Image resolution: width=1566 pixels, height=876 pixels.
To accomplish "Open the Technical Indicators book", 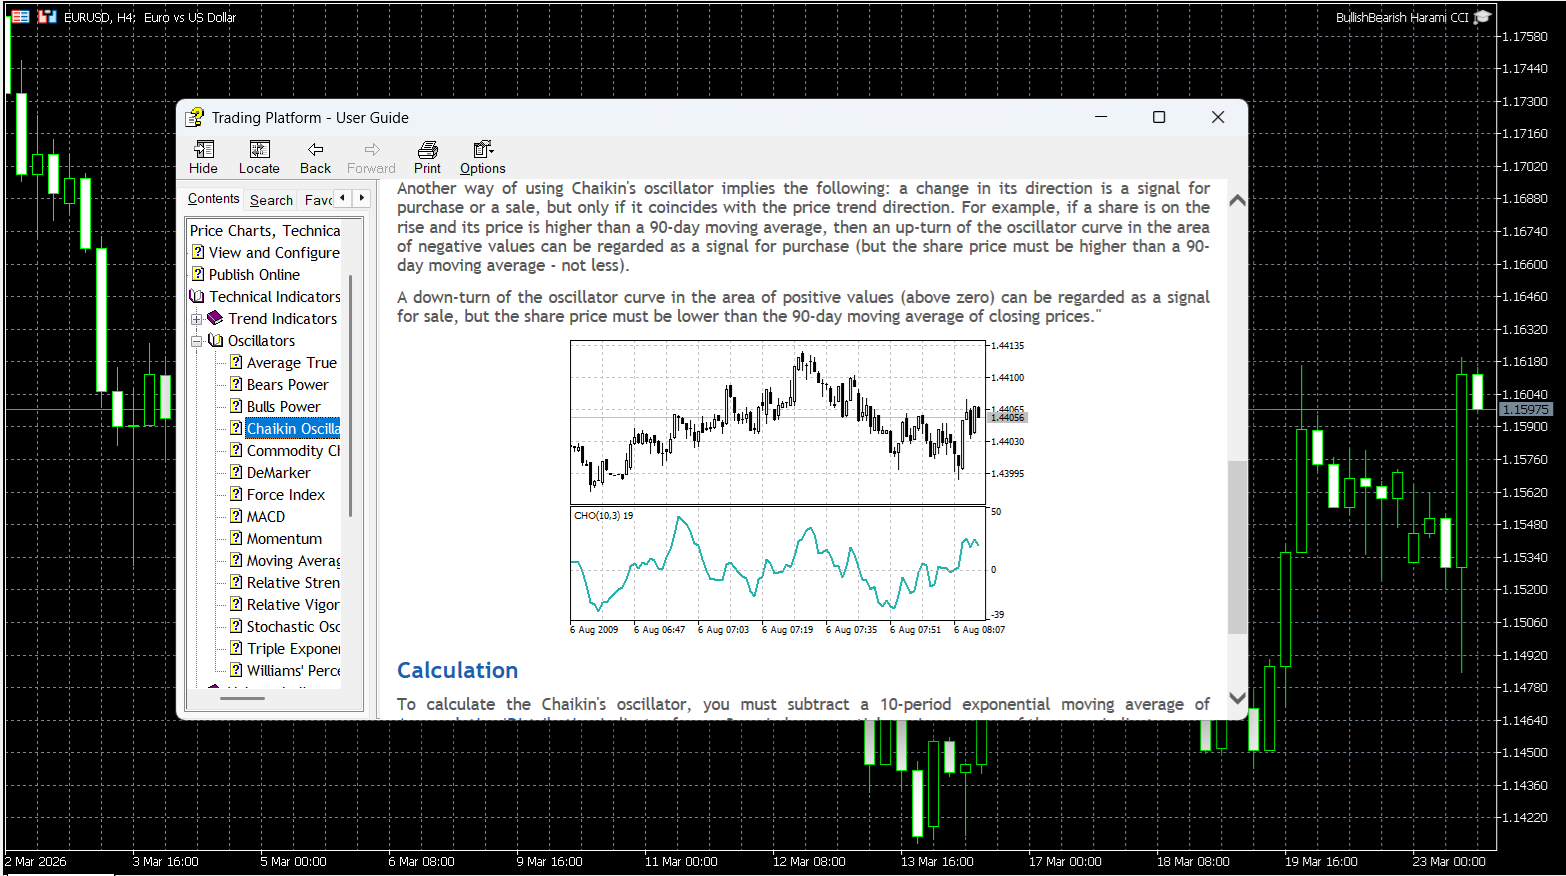I will (266, 297).
